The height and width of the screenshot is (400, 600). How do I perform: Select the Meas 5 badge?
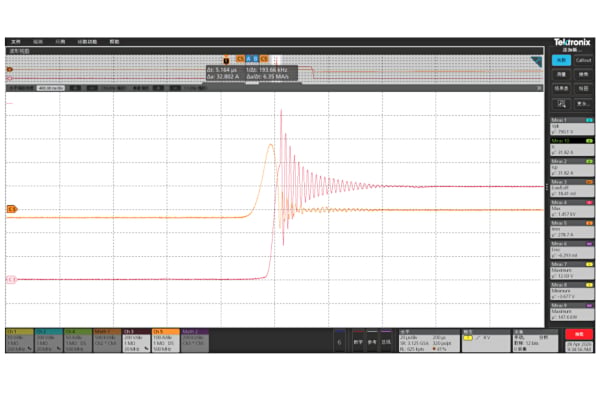(x=572, y=229)
